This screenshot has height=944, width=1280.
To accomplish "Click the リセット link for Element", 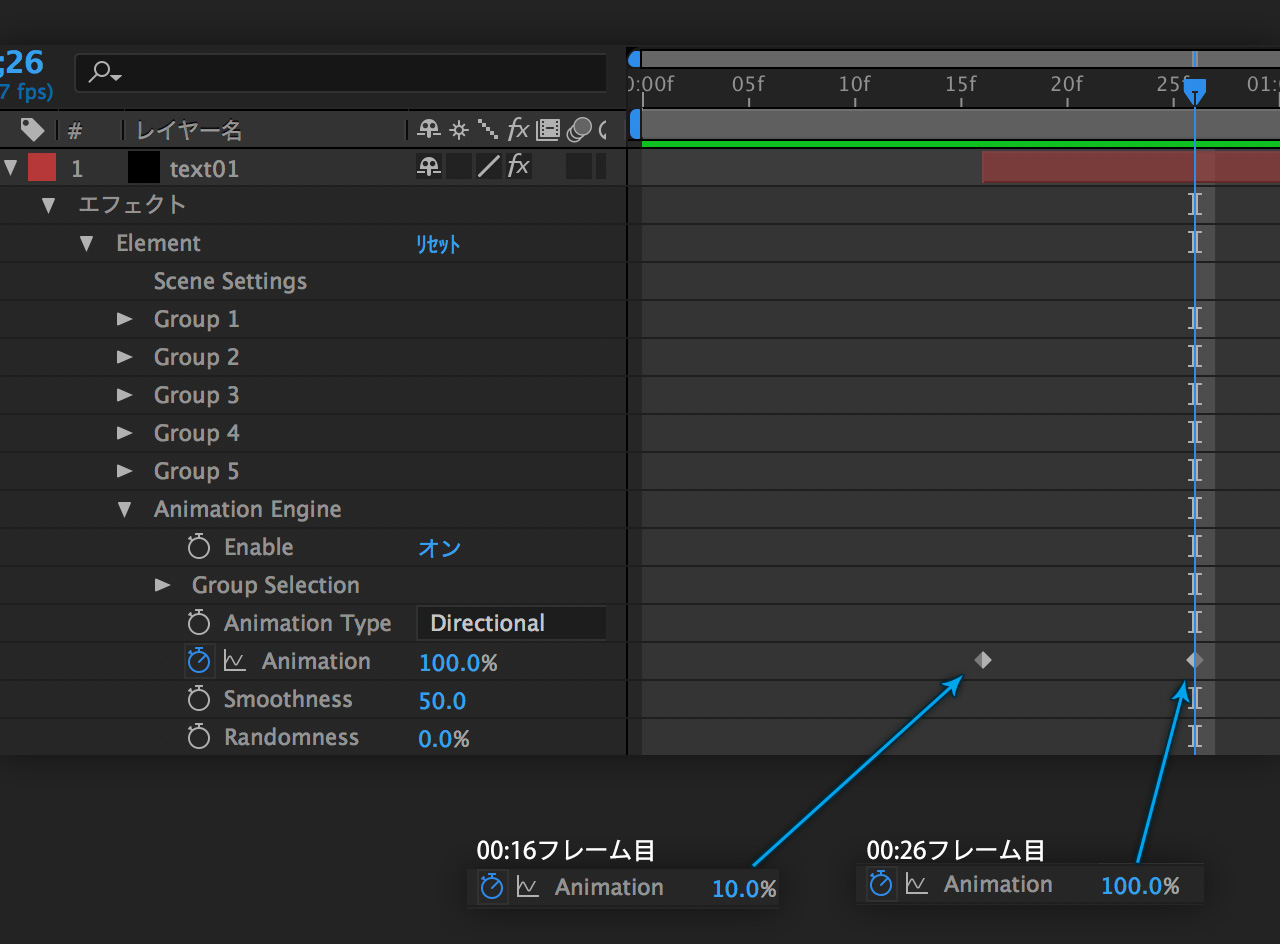I will tap(438, 244).
